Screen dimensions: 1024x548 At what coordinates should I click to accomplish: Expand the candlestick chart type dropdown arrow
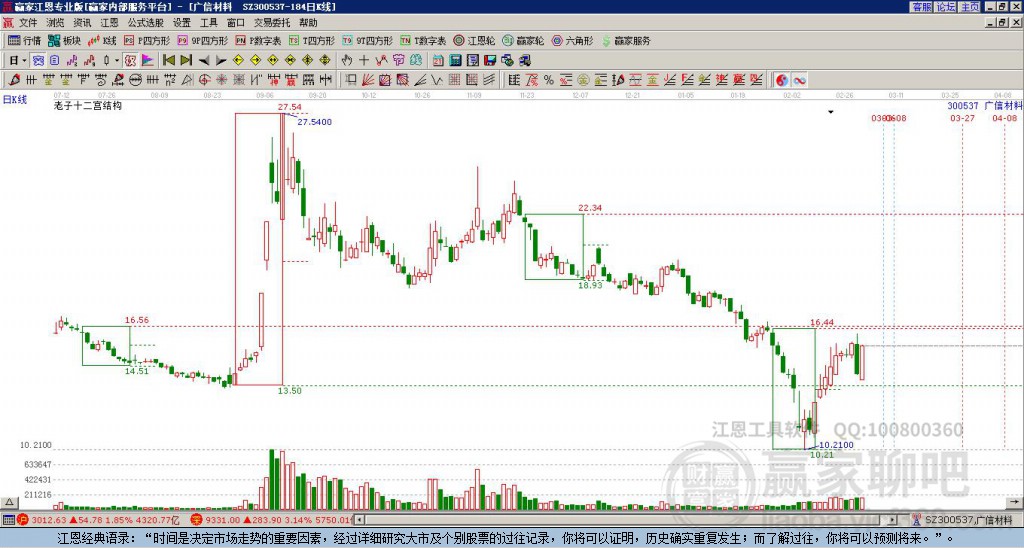point(117,60)
